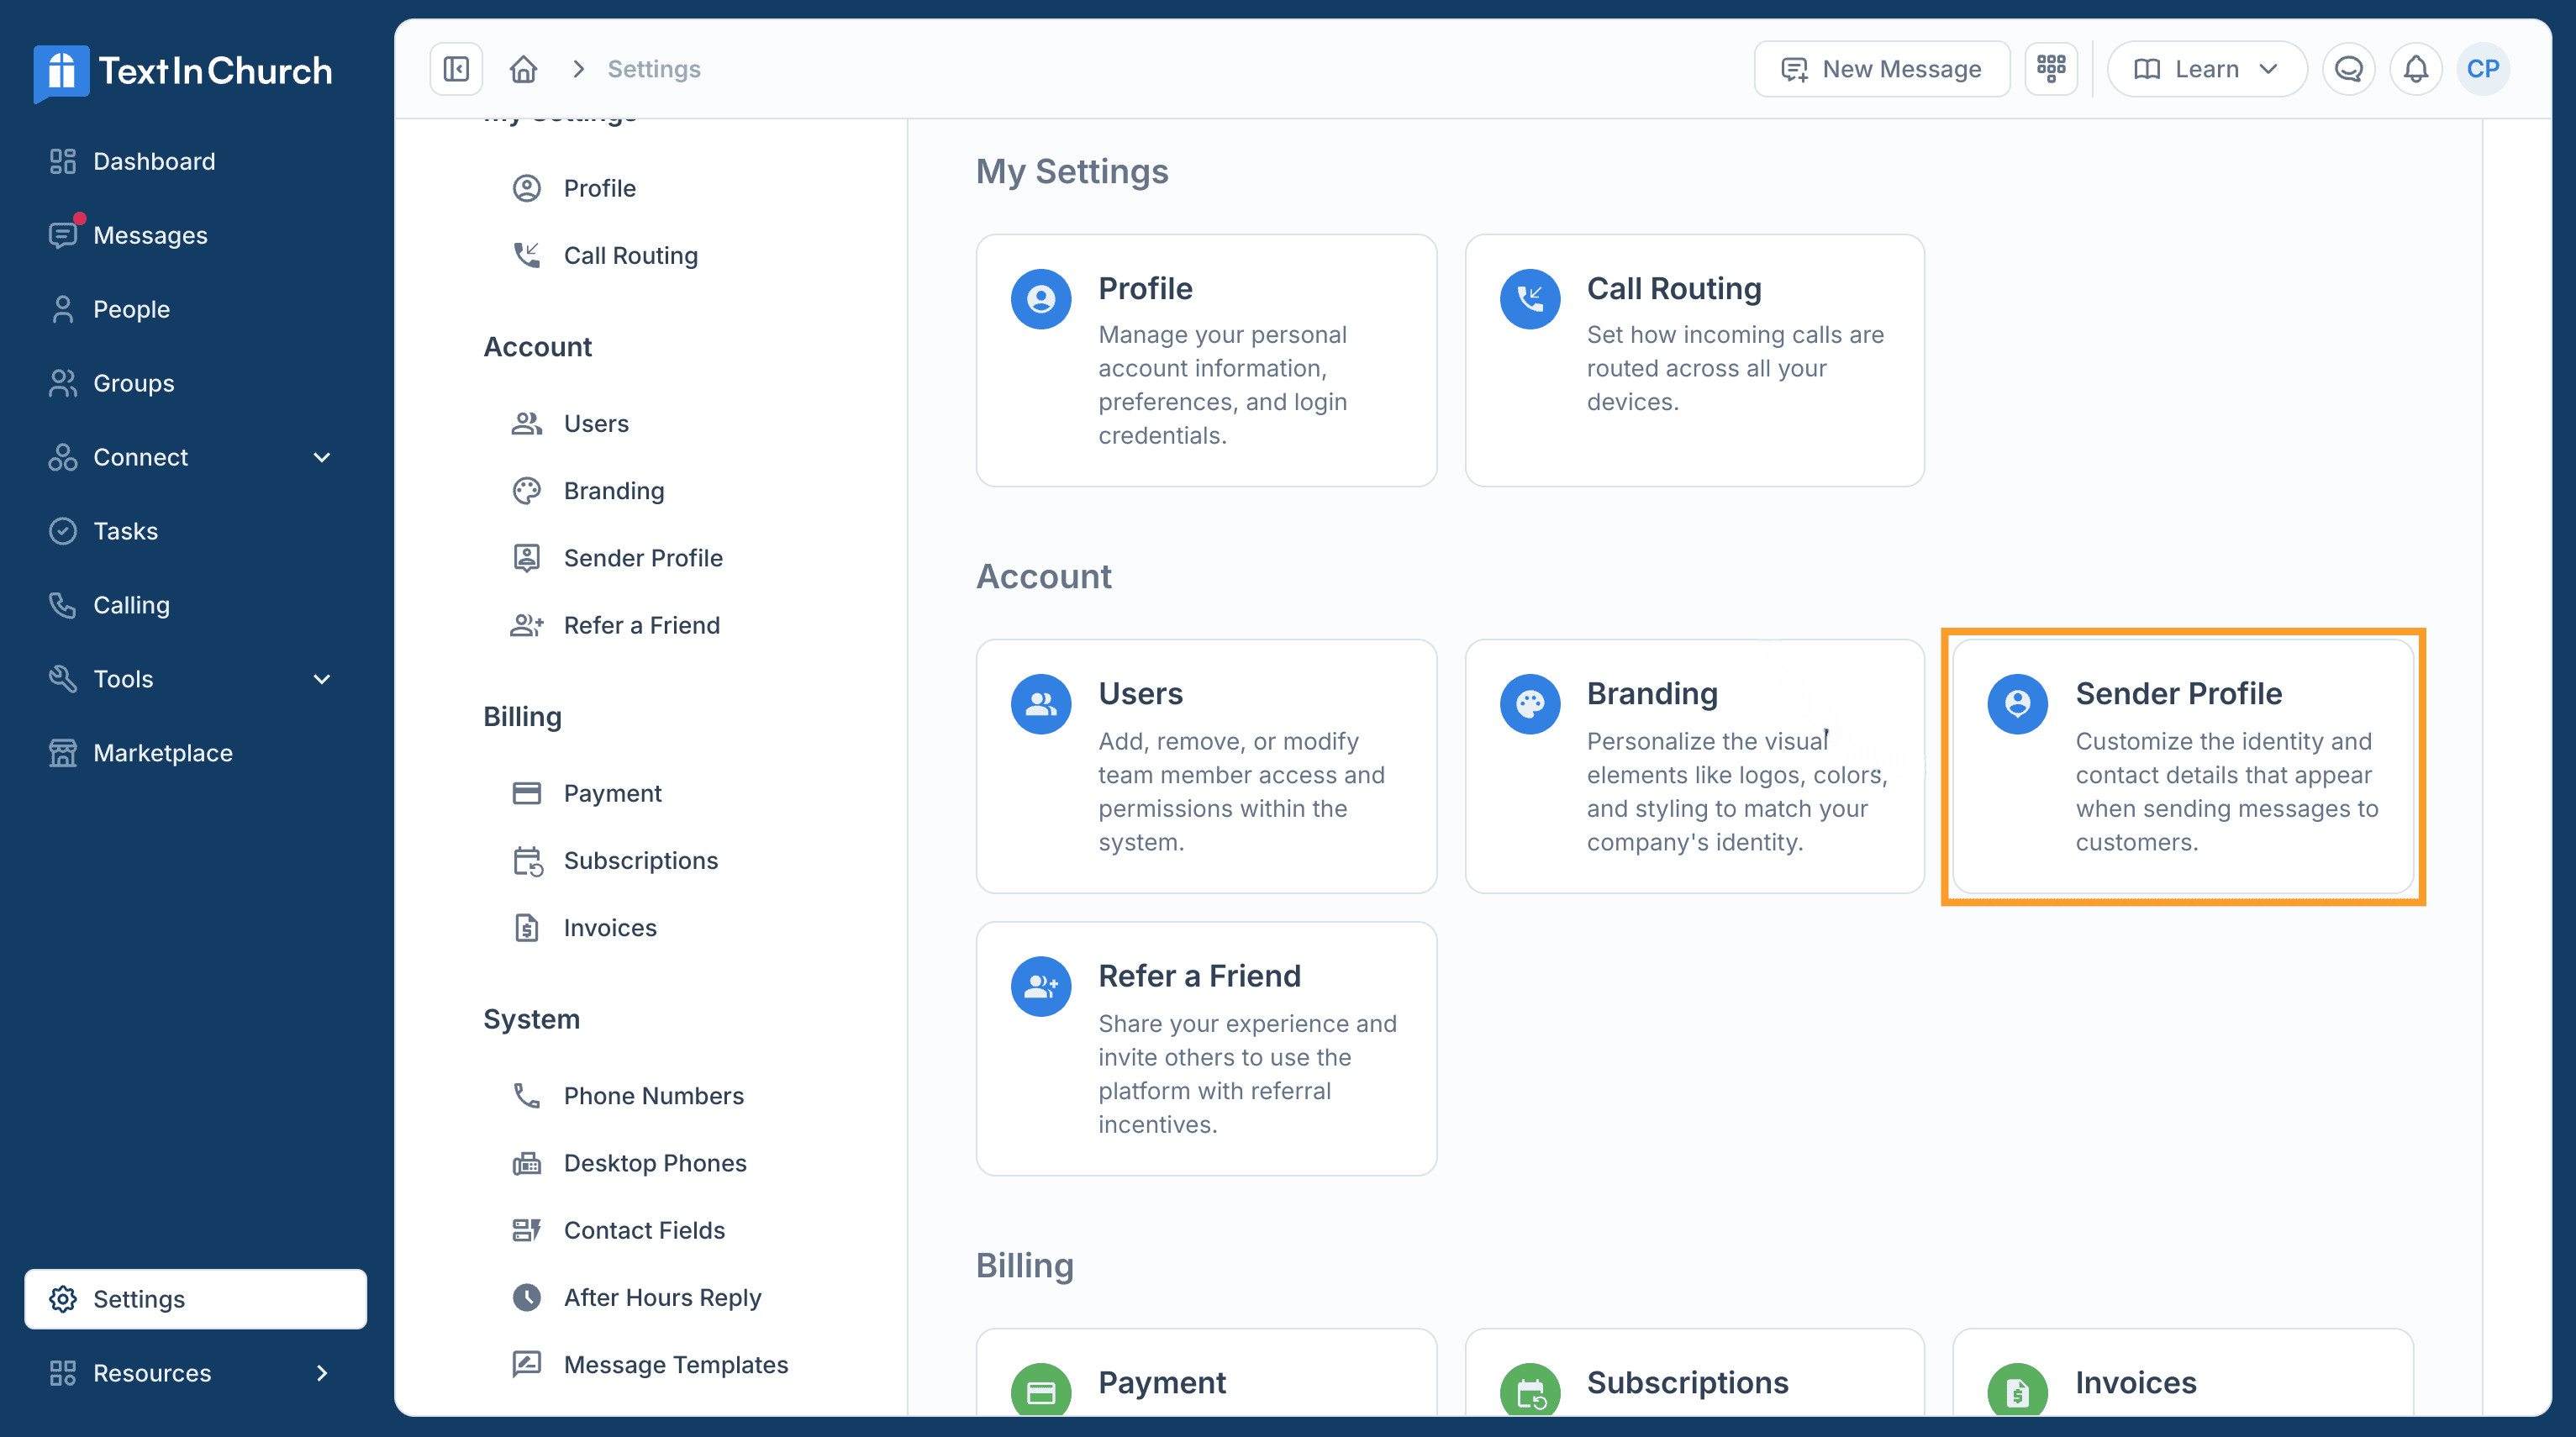
Task: Open the CP user avatar menu
Action: pyautogui.click(x=2483, y=69)
